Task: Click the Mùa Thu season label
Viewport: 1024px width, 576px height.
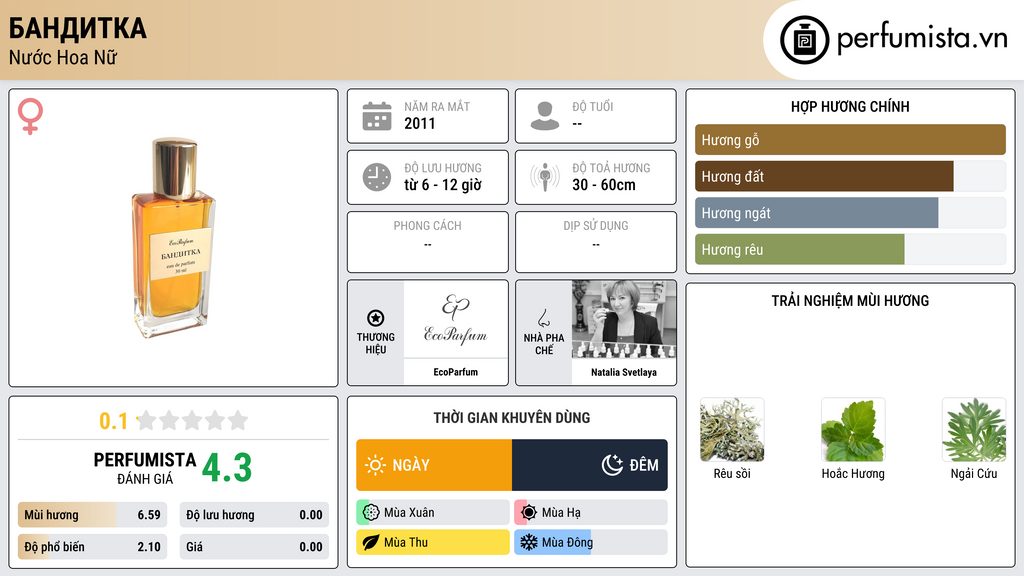Action: click(x=406, y=542)
